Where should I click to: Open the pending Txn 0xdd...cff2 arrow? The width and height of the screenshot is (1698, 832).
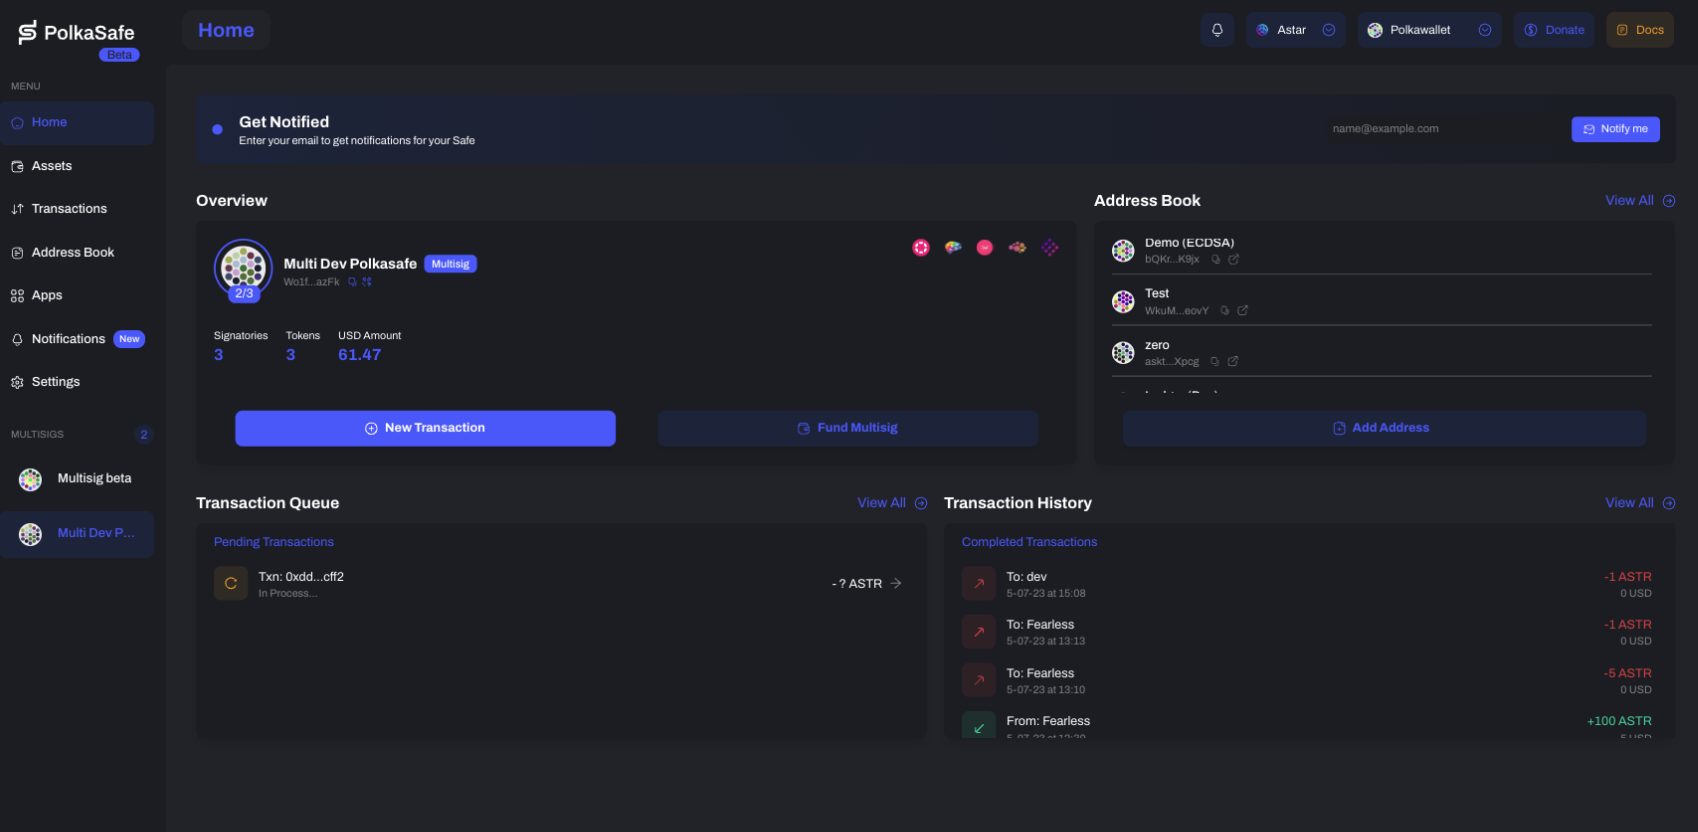[896, 583]
